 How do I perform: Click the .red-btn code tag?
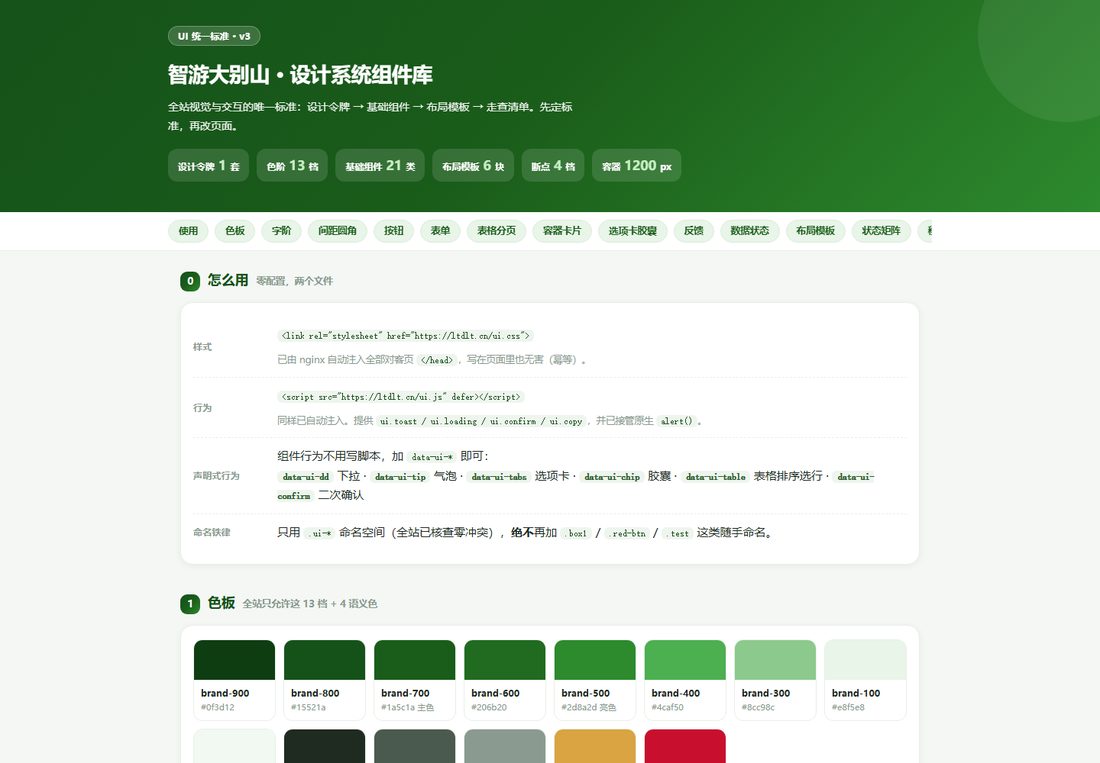tap(626, 534)
